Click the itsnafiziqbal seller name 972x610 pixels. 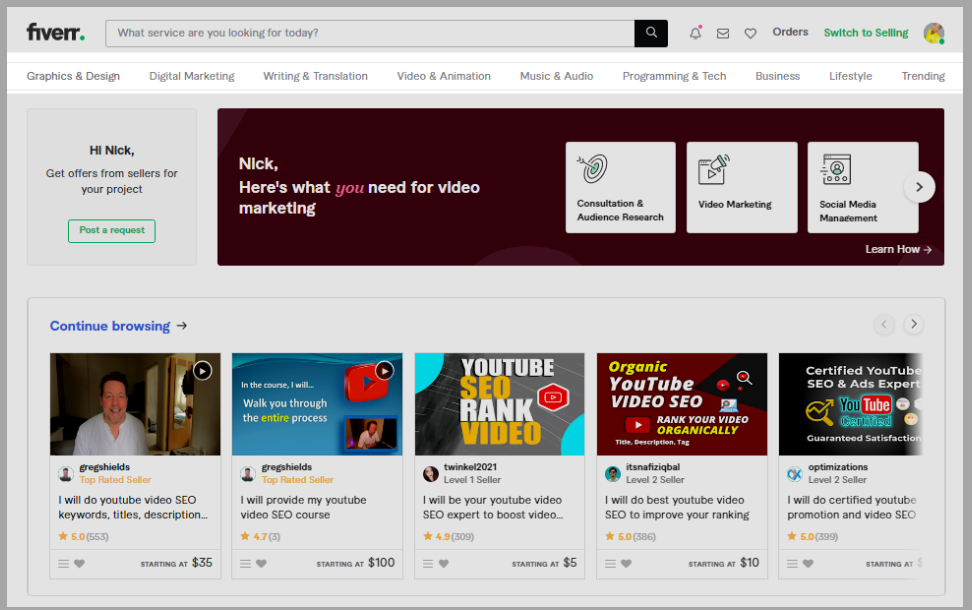[x=653, y=467]
